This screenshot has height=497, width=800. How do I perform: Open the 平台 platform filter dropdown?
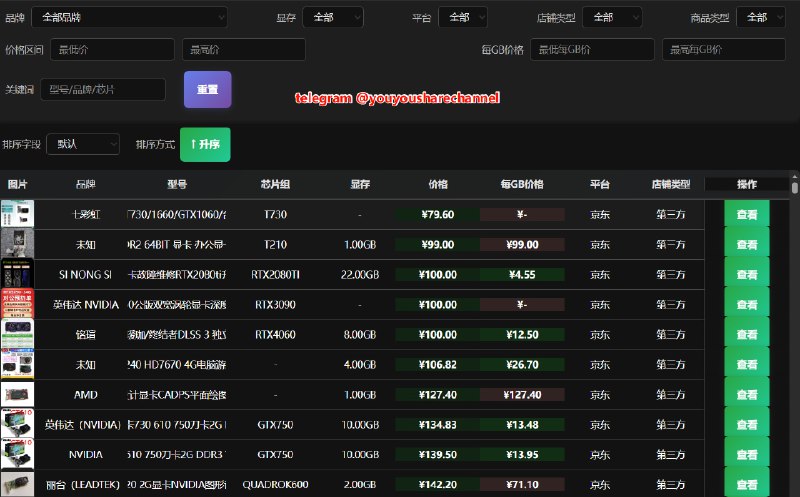pyautogui.click(x=462, y=17)
